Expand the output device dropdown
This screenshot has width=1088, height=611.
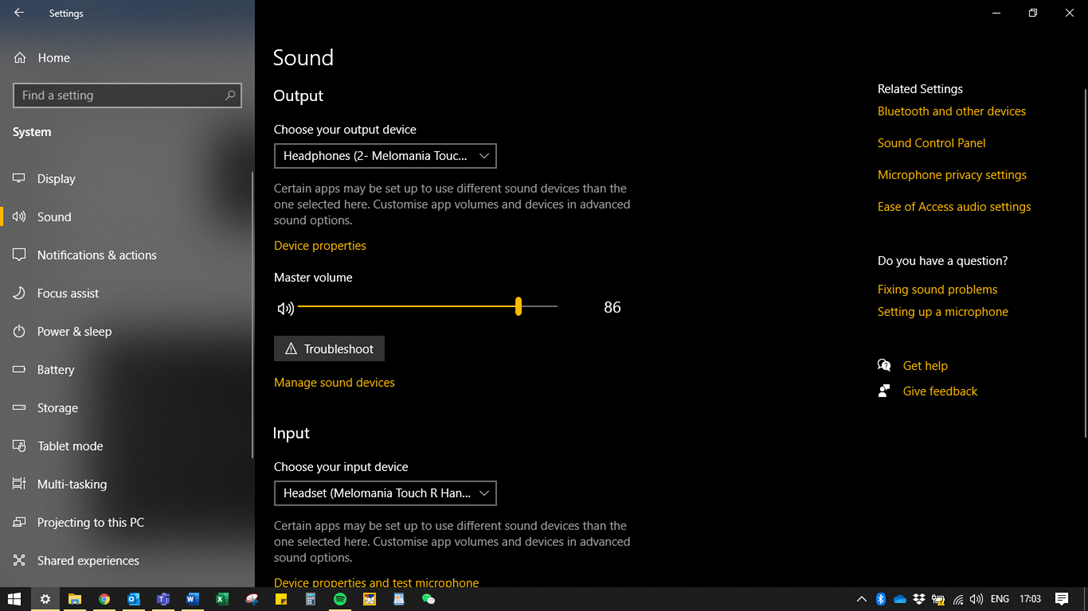coord(385,156)
